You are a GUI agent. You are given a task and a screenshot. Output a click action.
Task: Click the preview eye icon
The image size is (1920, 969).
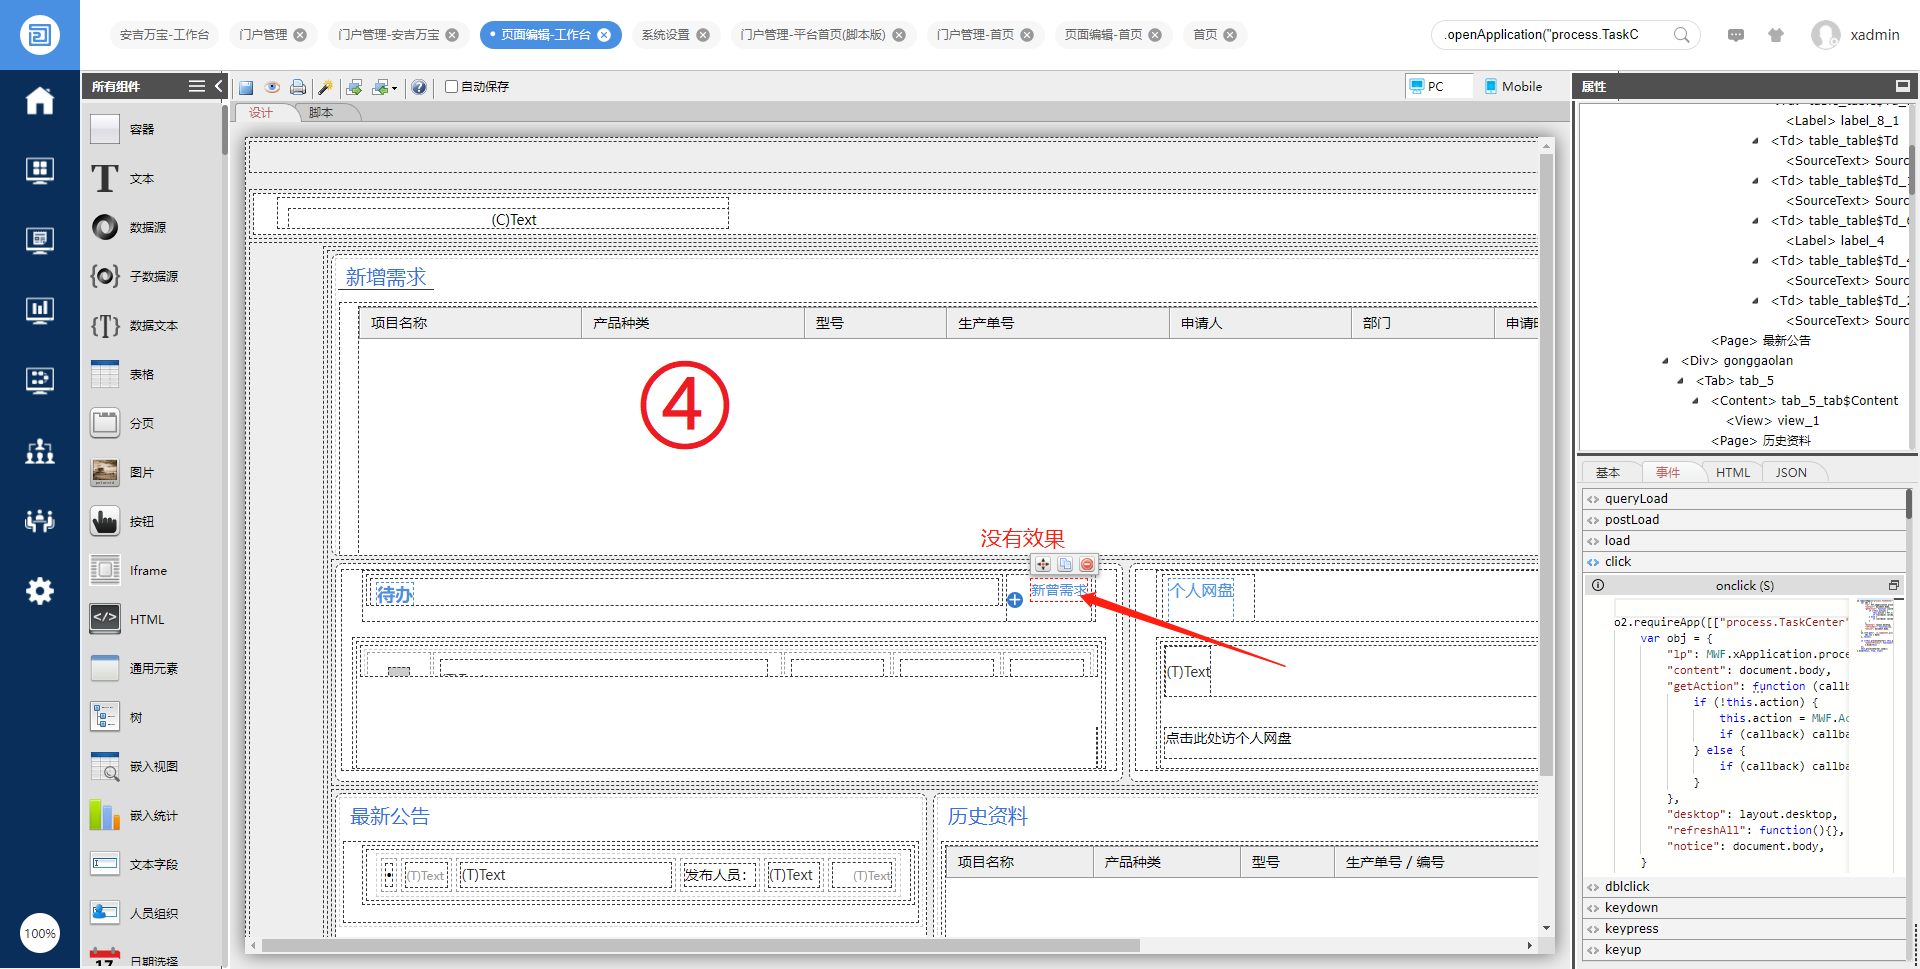click(272, 88)
